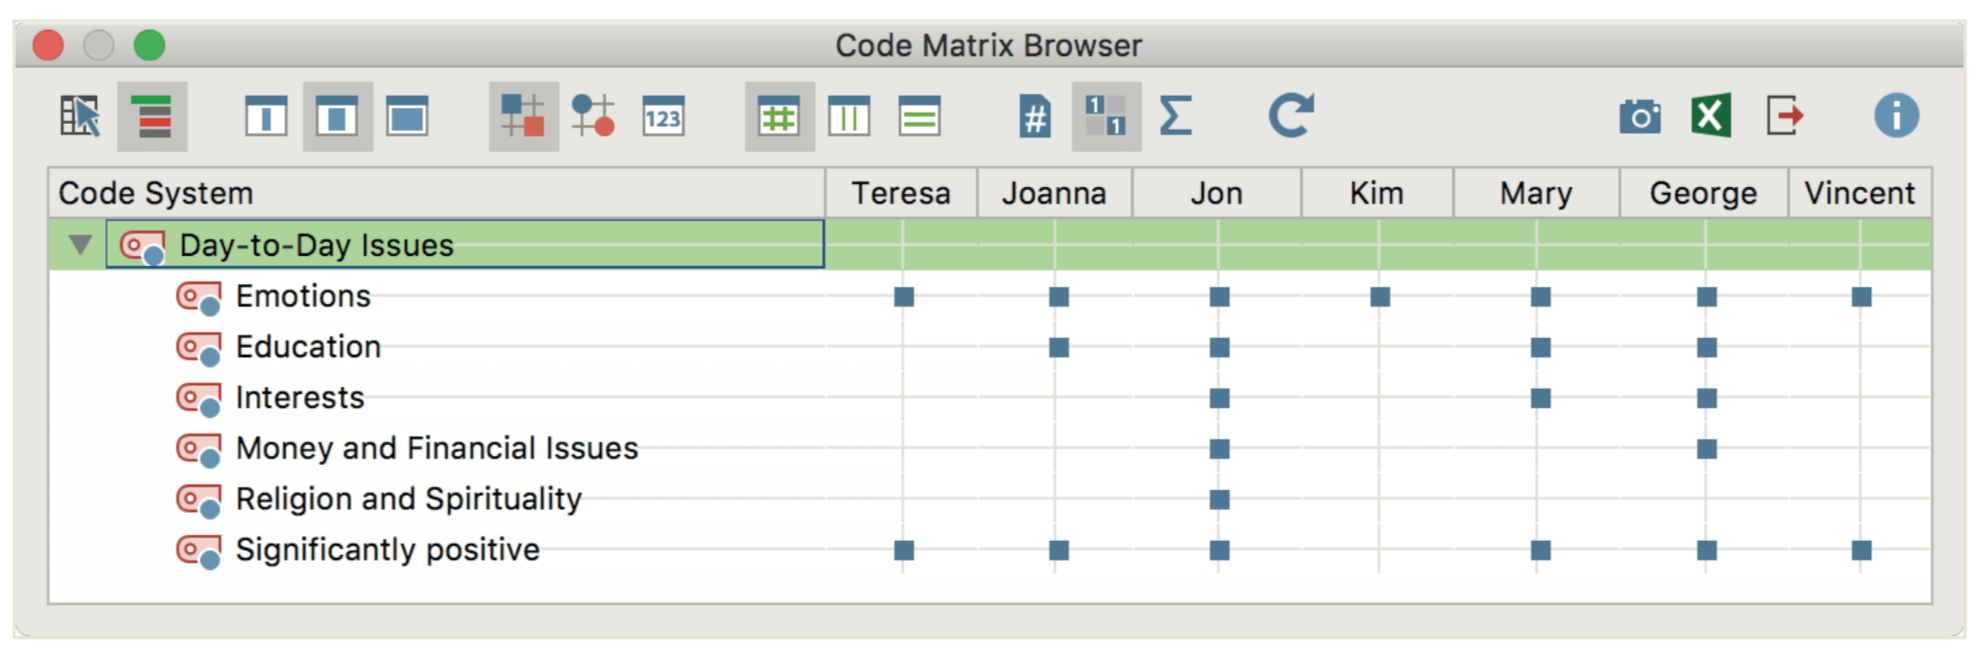Click the Education square for Joanna
Viewport: 1980px width, 648px height.
pyautogui.click(x=1059, y=348)
